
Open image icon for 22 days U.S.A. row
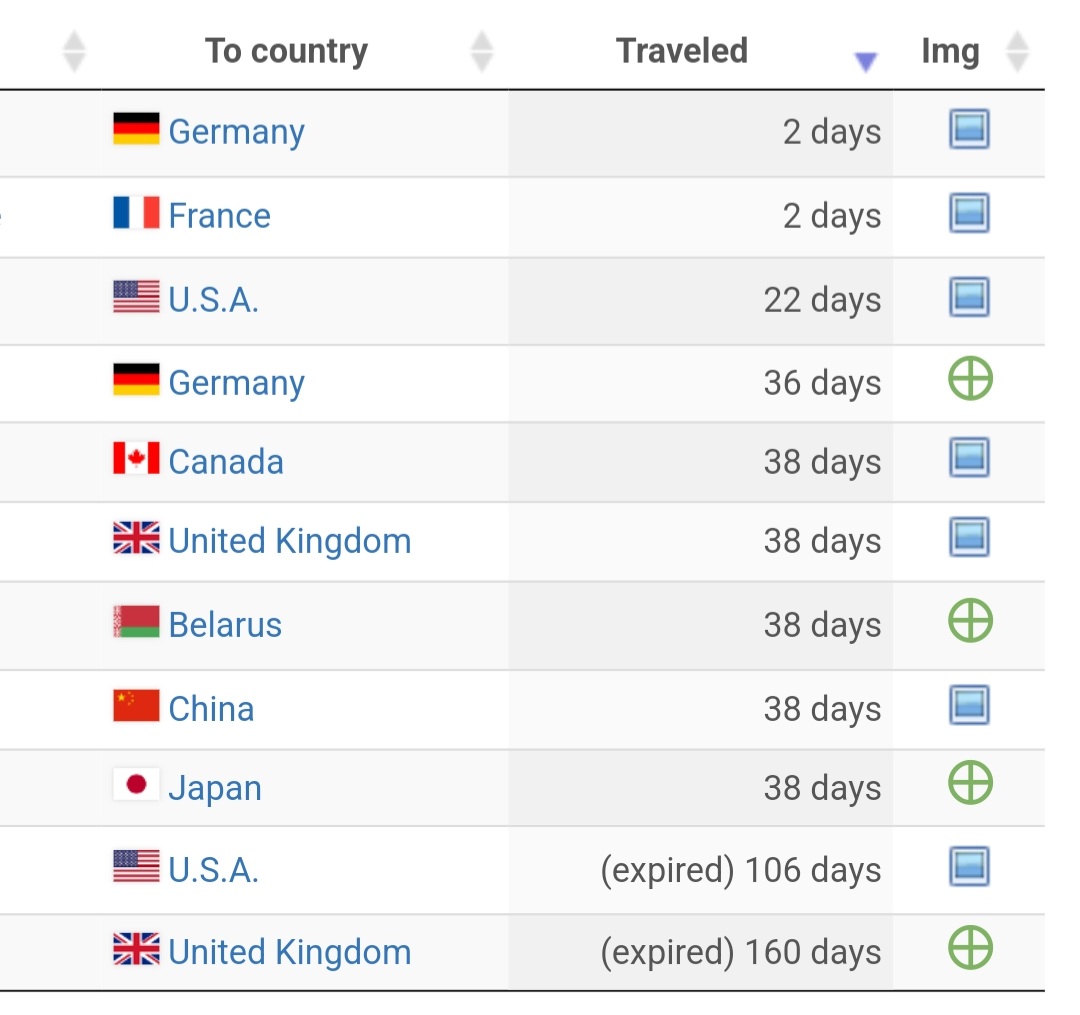point(969,297)
